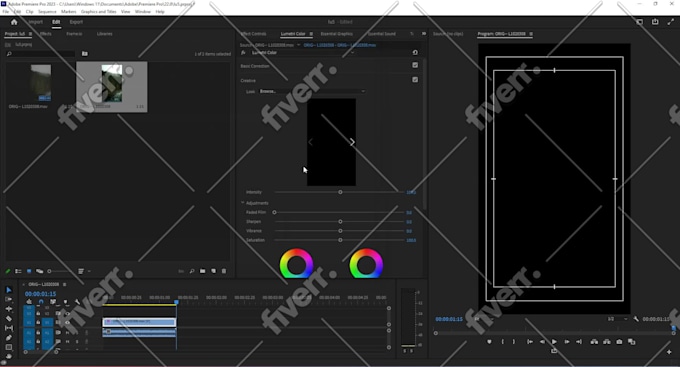Toggle Snap in Timeline (magnet)

coord(41,302)
